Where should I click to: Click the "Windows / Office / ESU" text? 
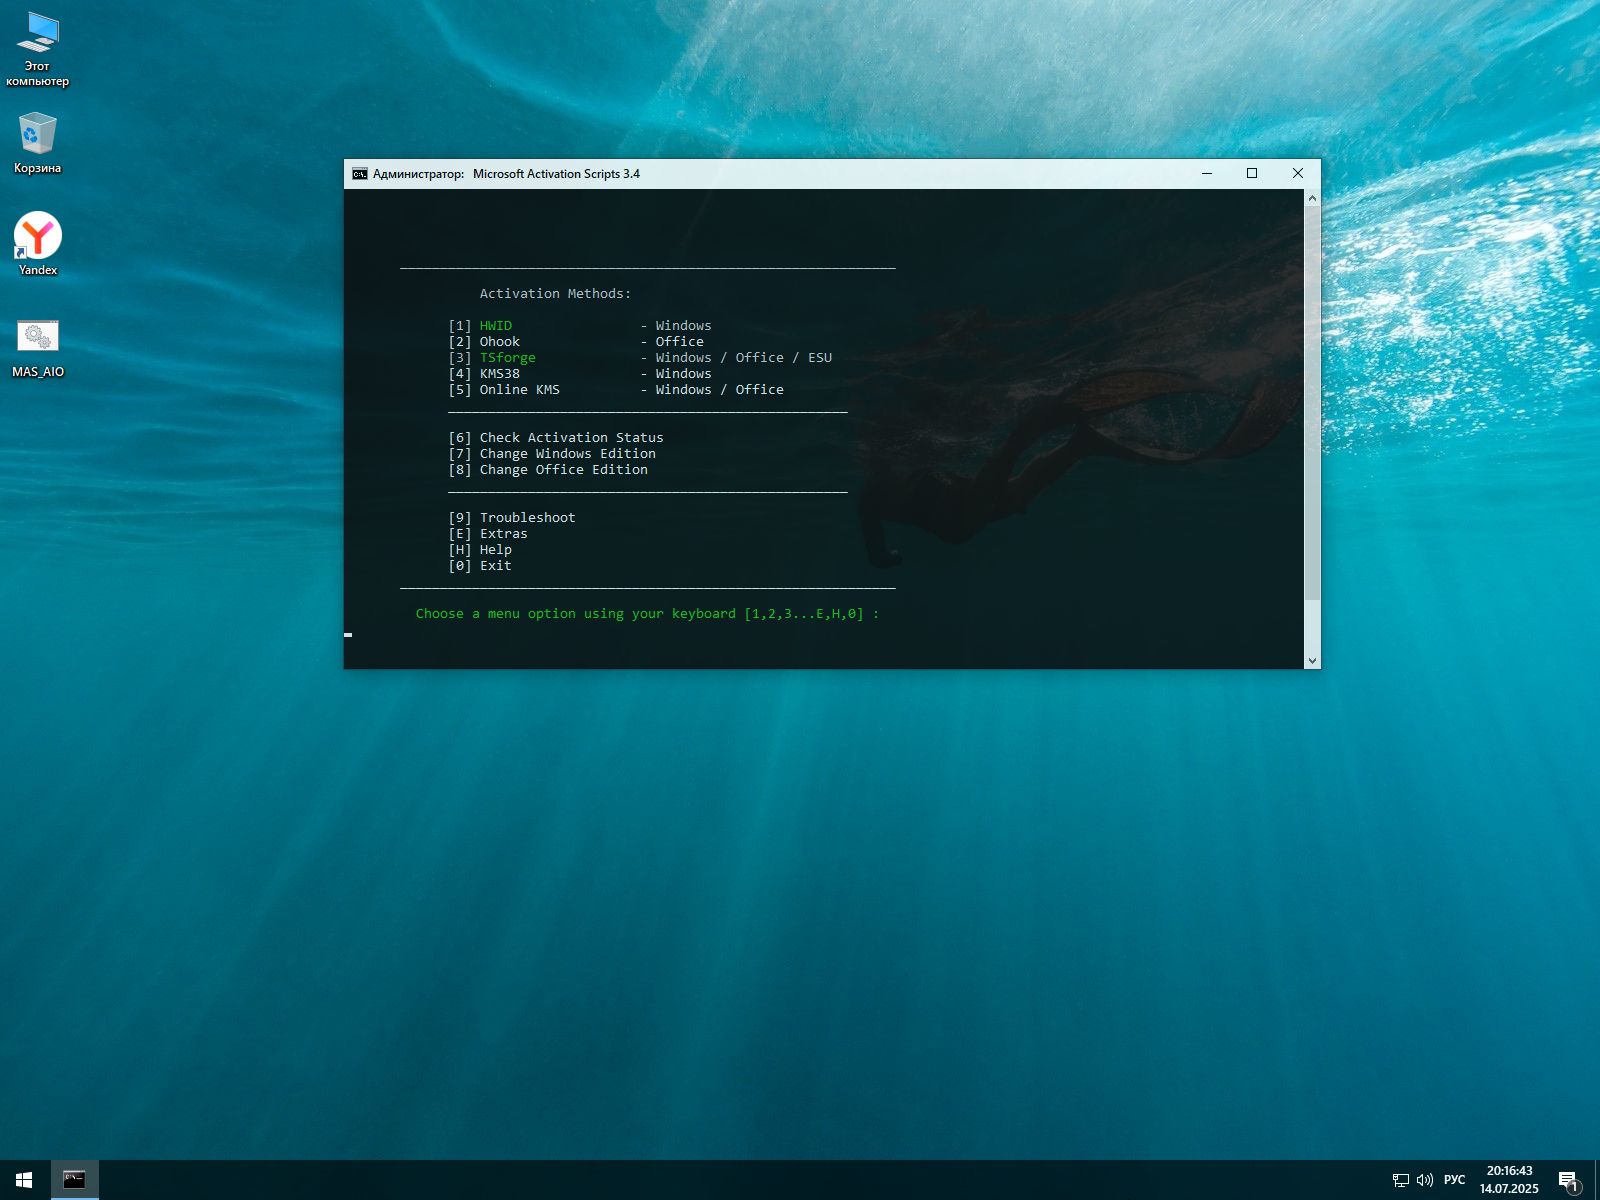coord(744,358)
